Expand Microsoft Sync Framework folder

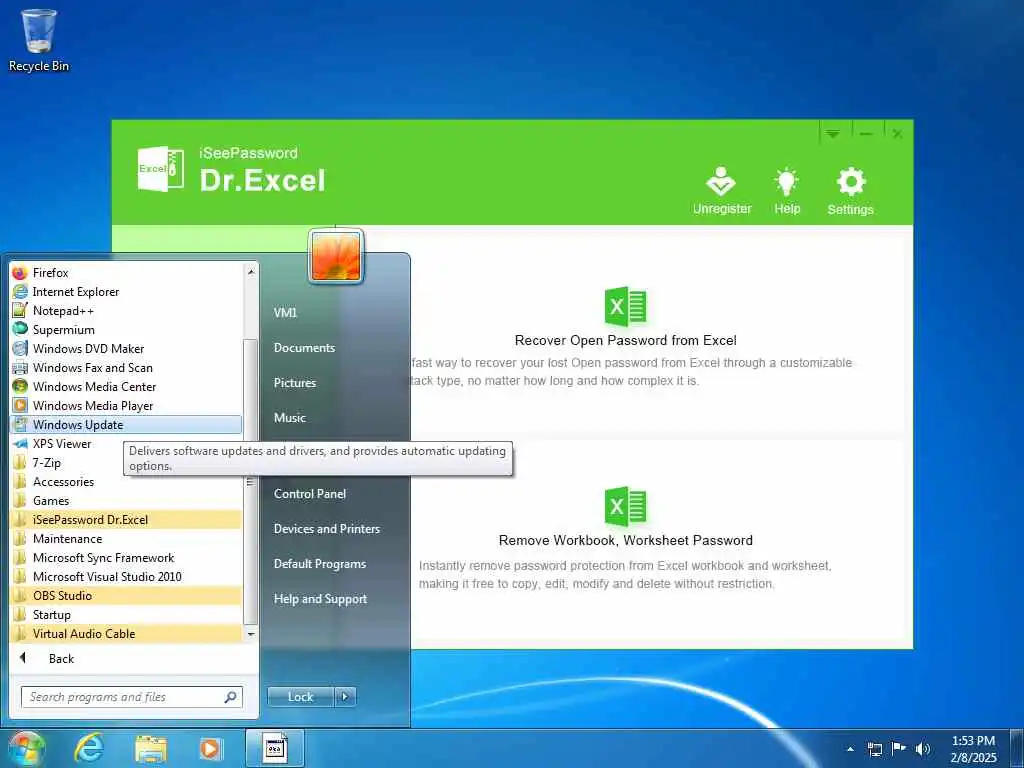pos(126,557)
